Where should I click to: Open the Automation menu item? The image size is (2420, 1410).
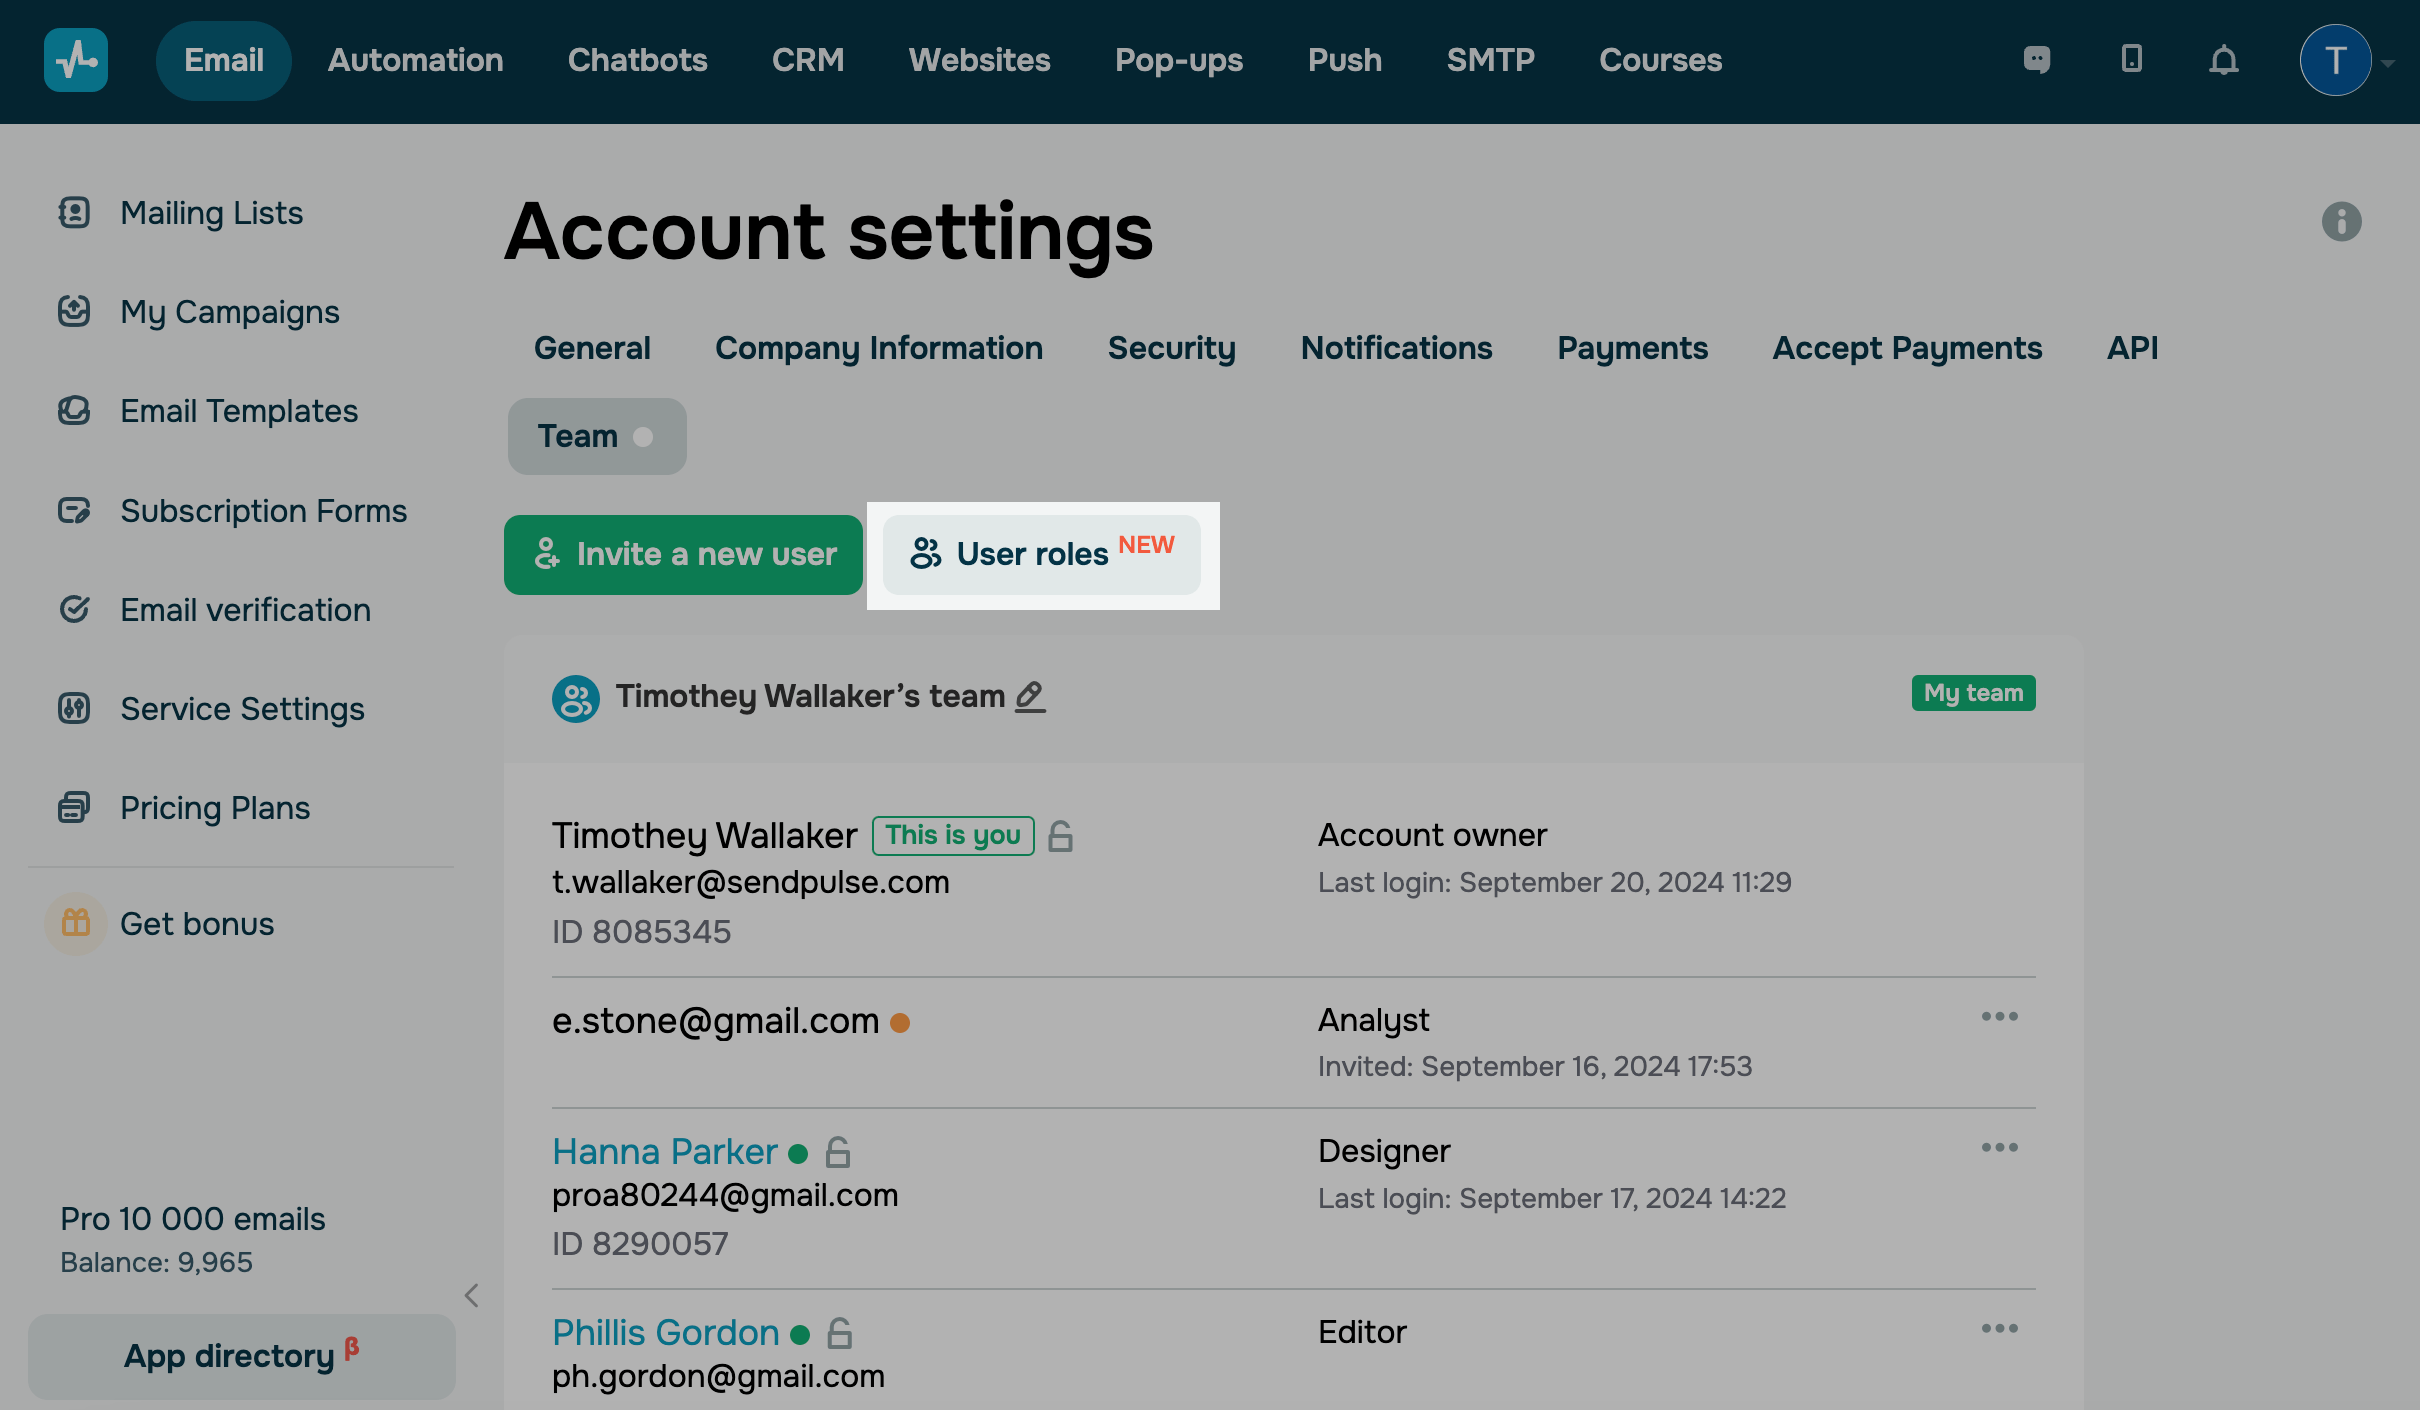415,60
